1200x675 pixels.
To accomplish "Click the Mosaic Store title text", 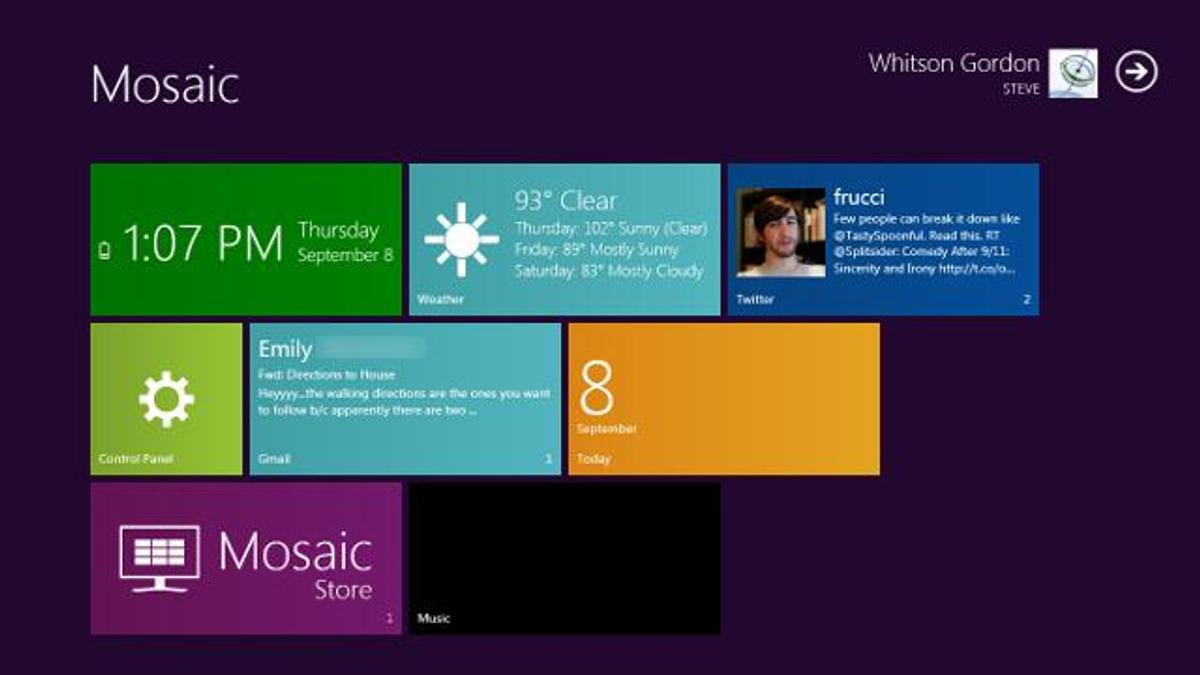I will (x=295, y=563).
